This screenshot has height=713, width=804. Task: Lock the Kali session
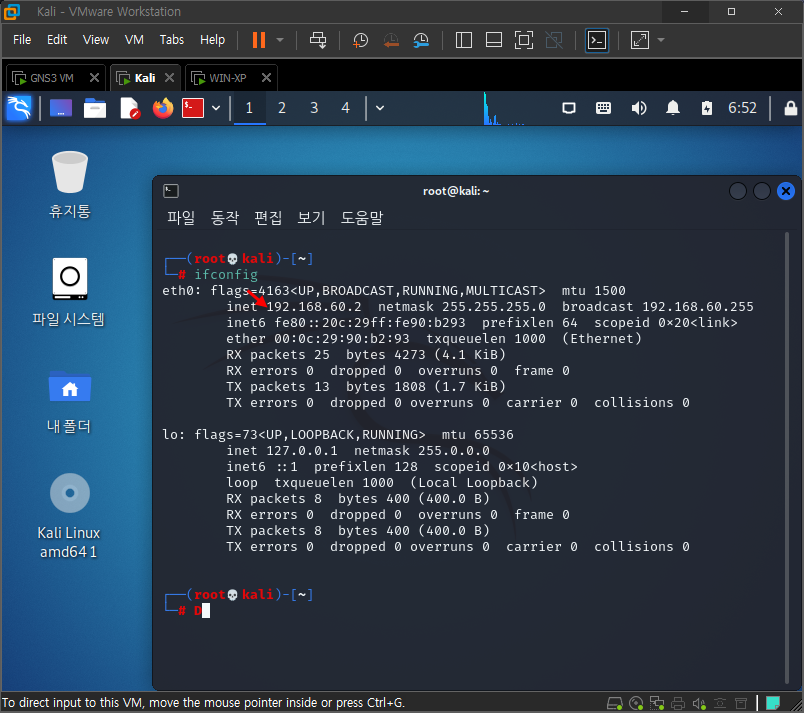[791, 108]
